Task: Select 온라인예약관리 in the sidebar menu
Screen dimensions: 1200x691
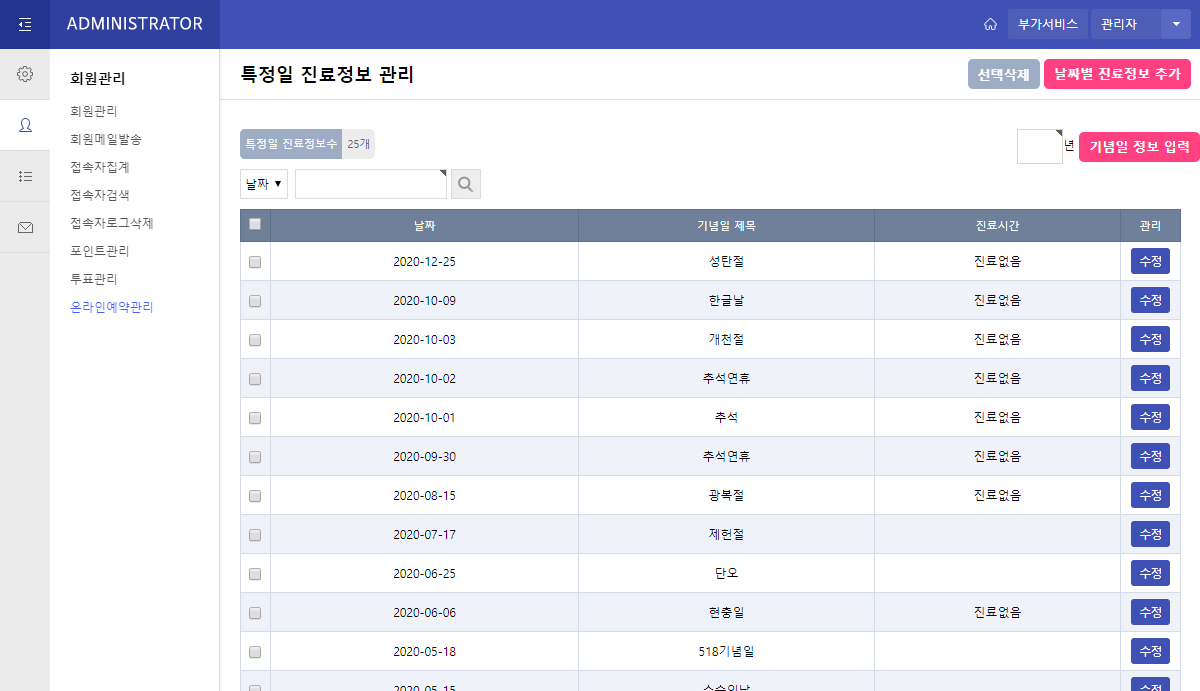Action: [111, 307]
